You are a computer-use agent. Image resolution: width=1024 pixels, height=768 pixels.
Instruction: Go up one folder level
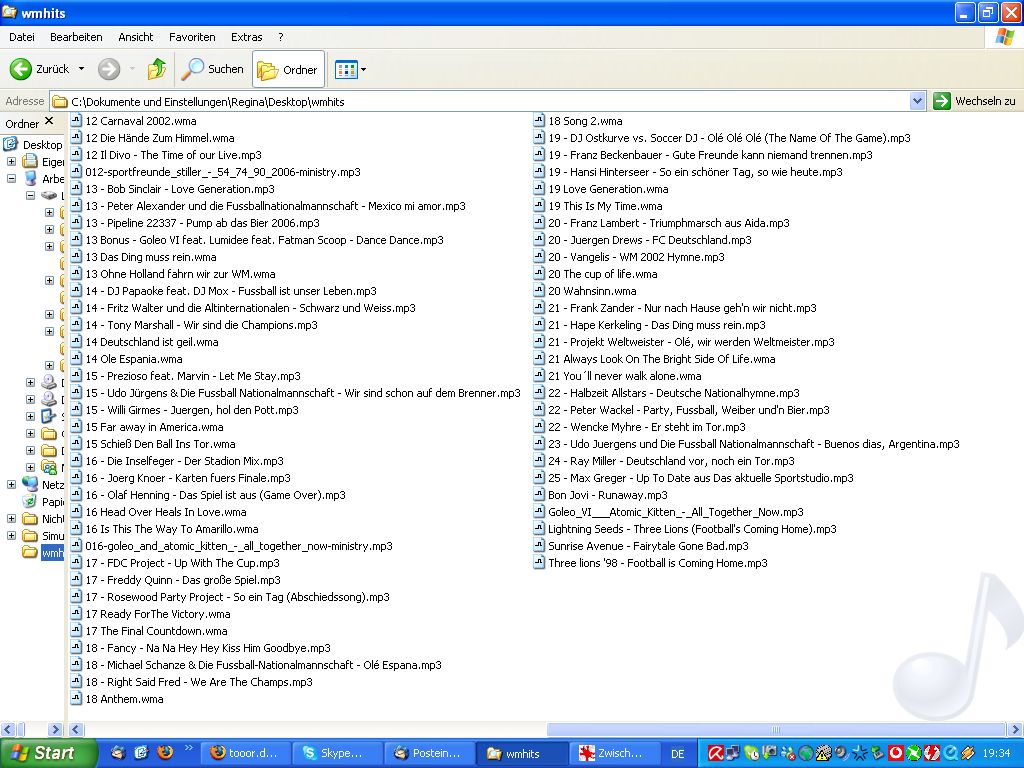pos(157,69)
